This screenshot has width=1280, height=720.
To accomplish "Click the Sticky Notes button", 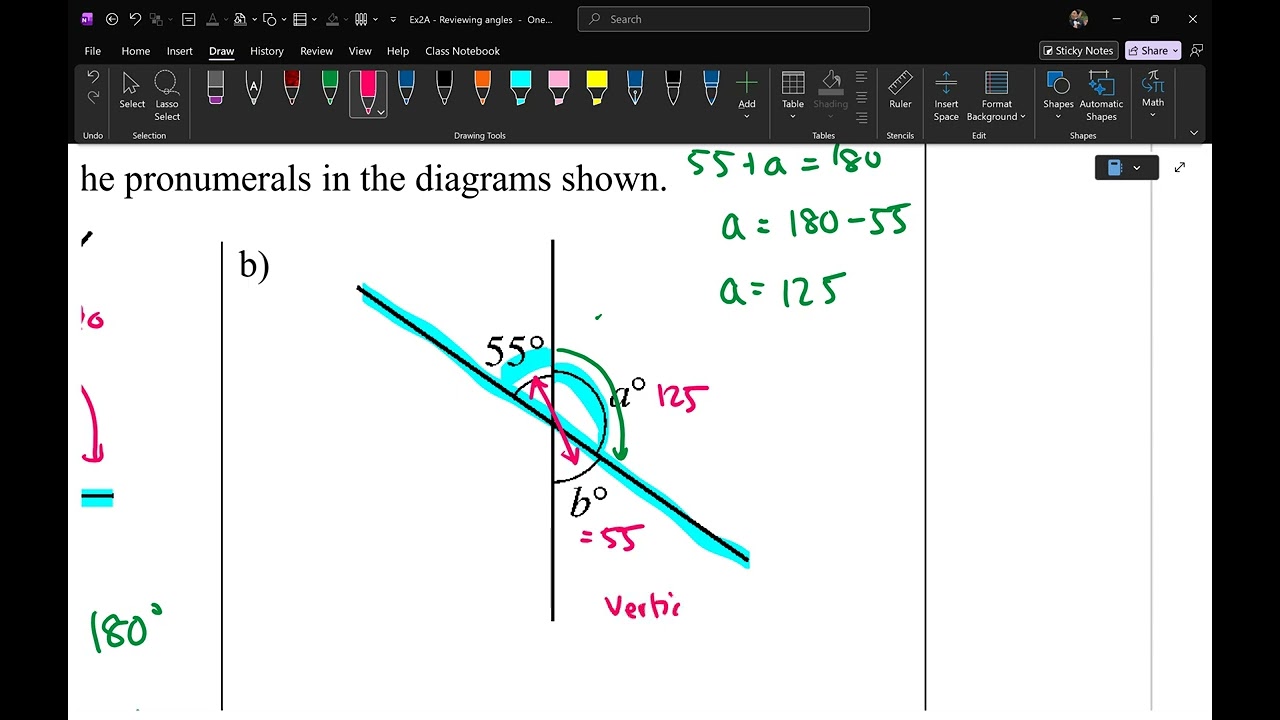I will 1078,50.
